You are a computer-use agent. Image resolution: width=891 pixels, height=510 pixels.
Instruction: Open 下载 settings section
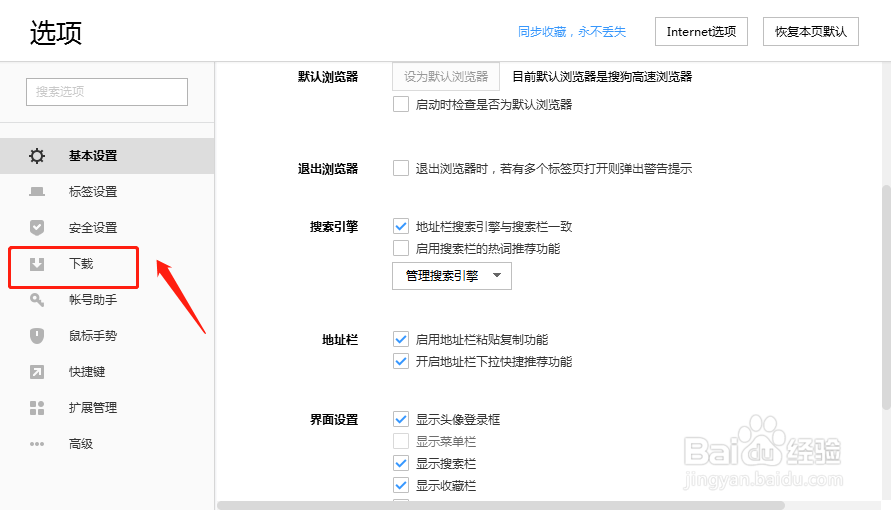[x=107, y=264]
